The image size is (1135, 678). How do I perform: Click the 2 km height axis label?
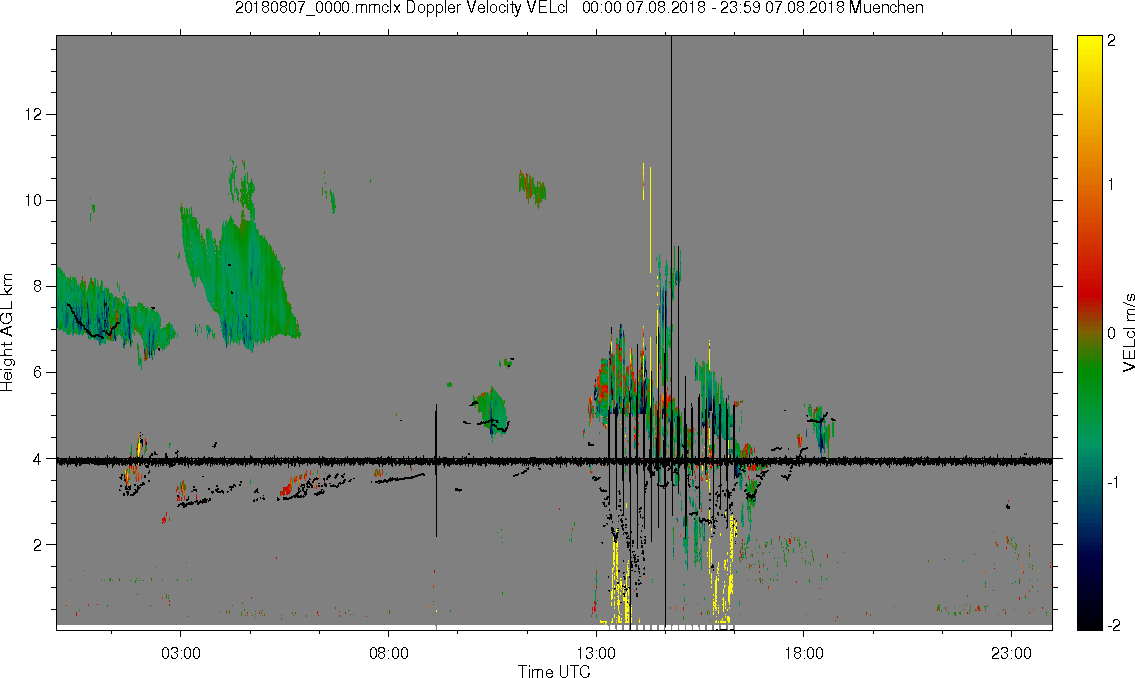click(x=38, y=545)
